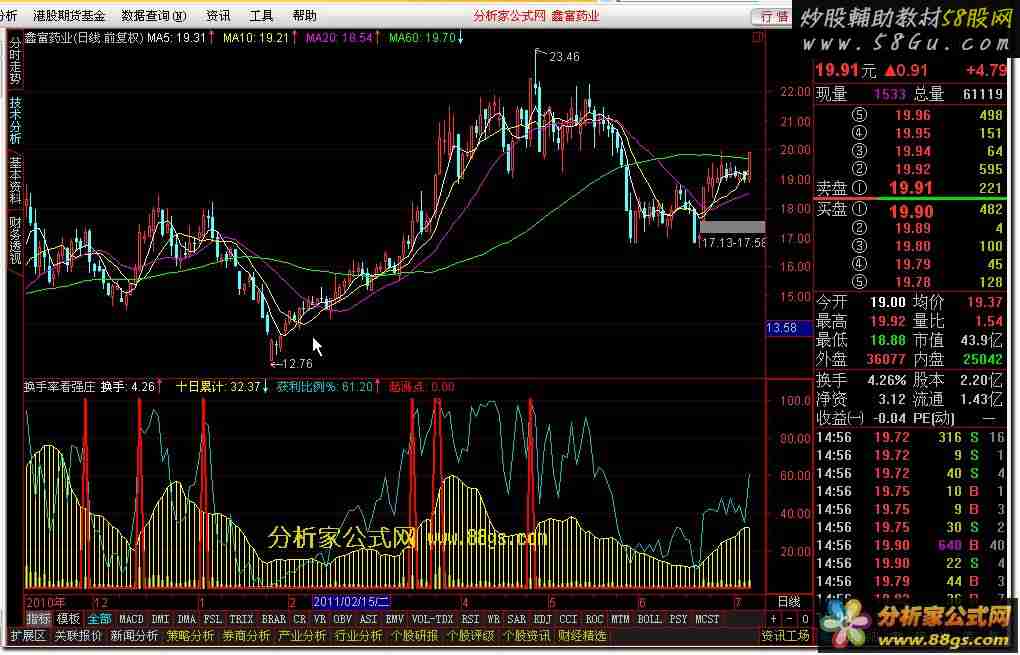Choose the SAR indicator
The image size is (1020, 655).
[517, 619]
